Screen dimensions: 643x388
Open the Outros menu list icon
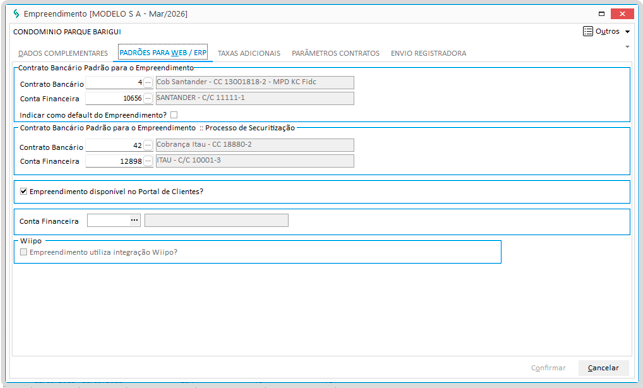588,31
